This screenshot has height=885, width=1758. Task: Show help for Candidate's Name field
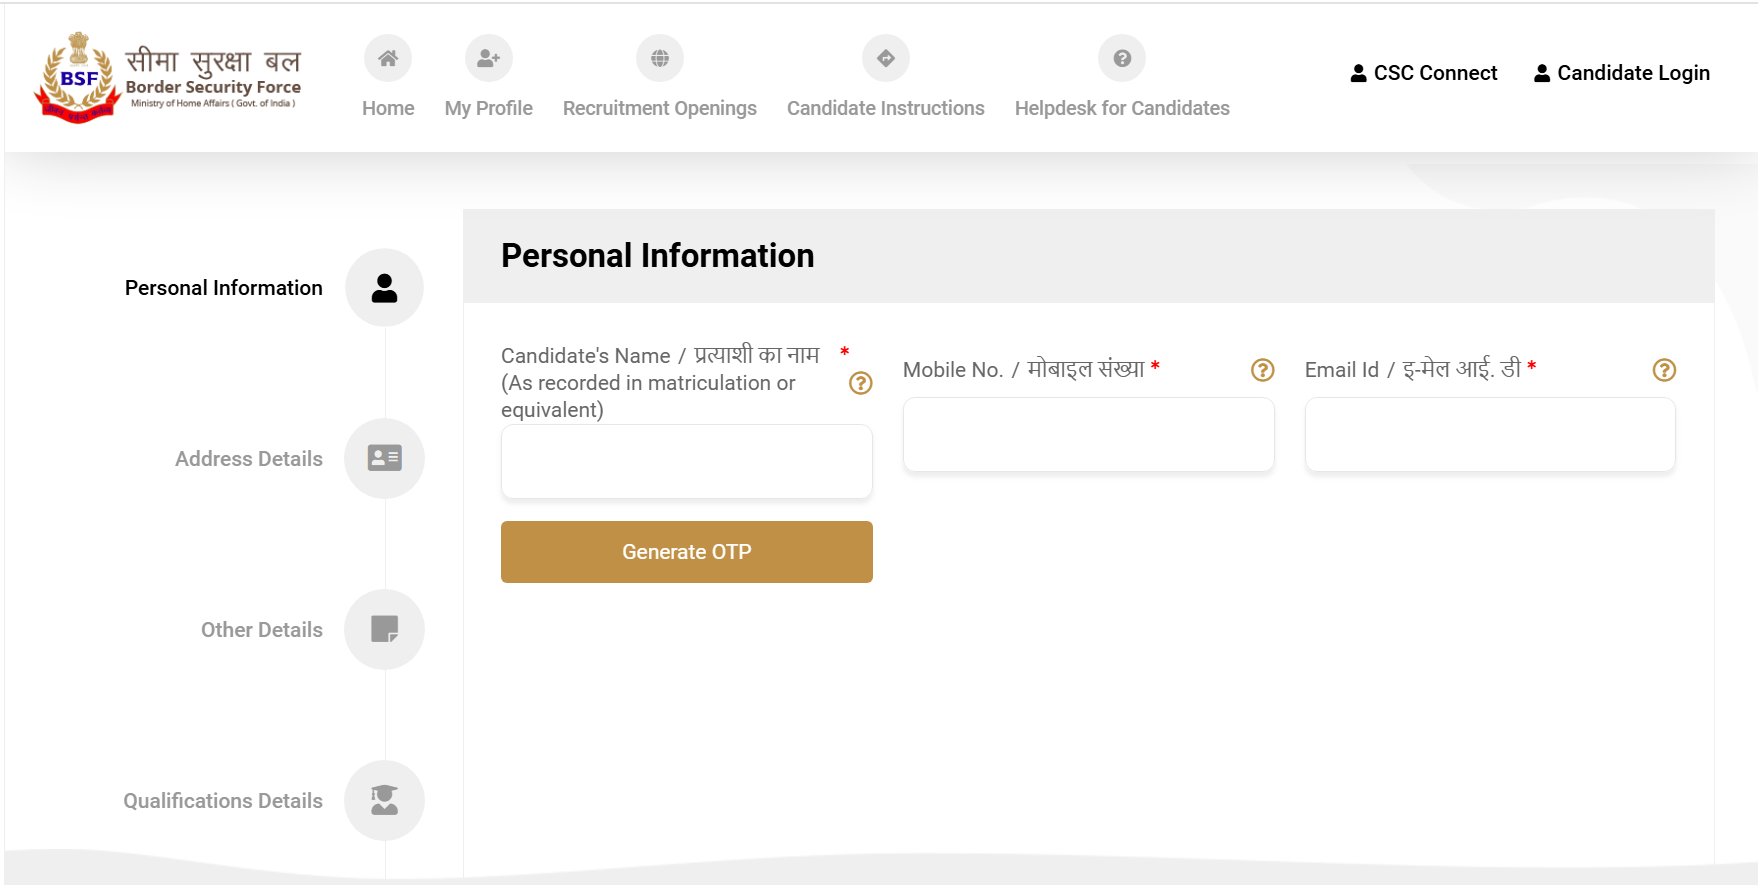[x=860, y=383]
